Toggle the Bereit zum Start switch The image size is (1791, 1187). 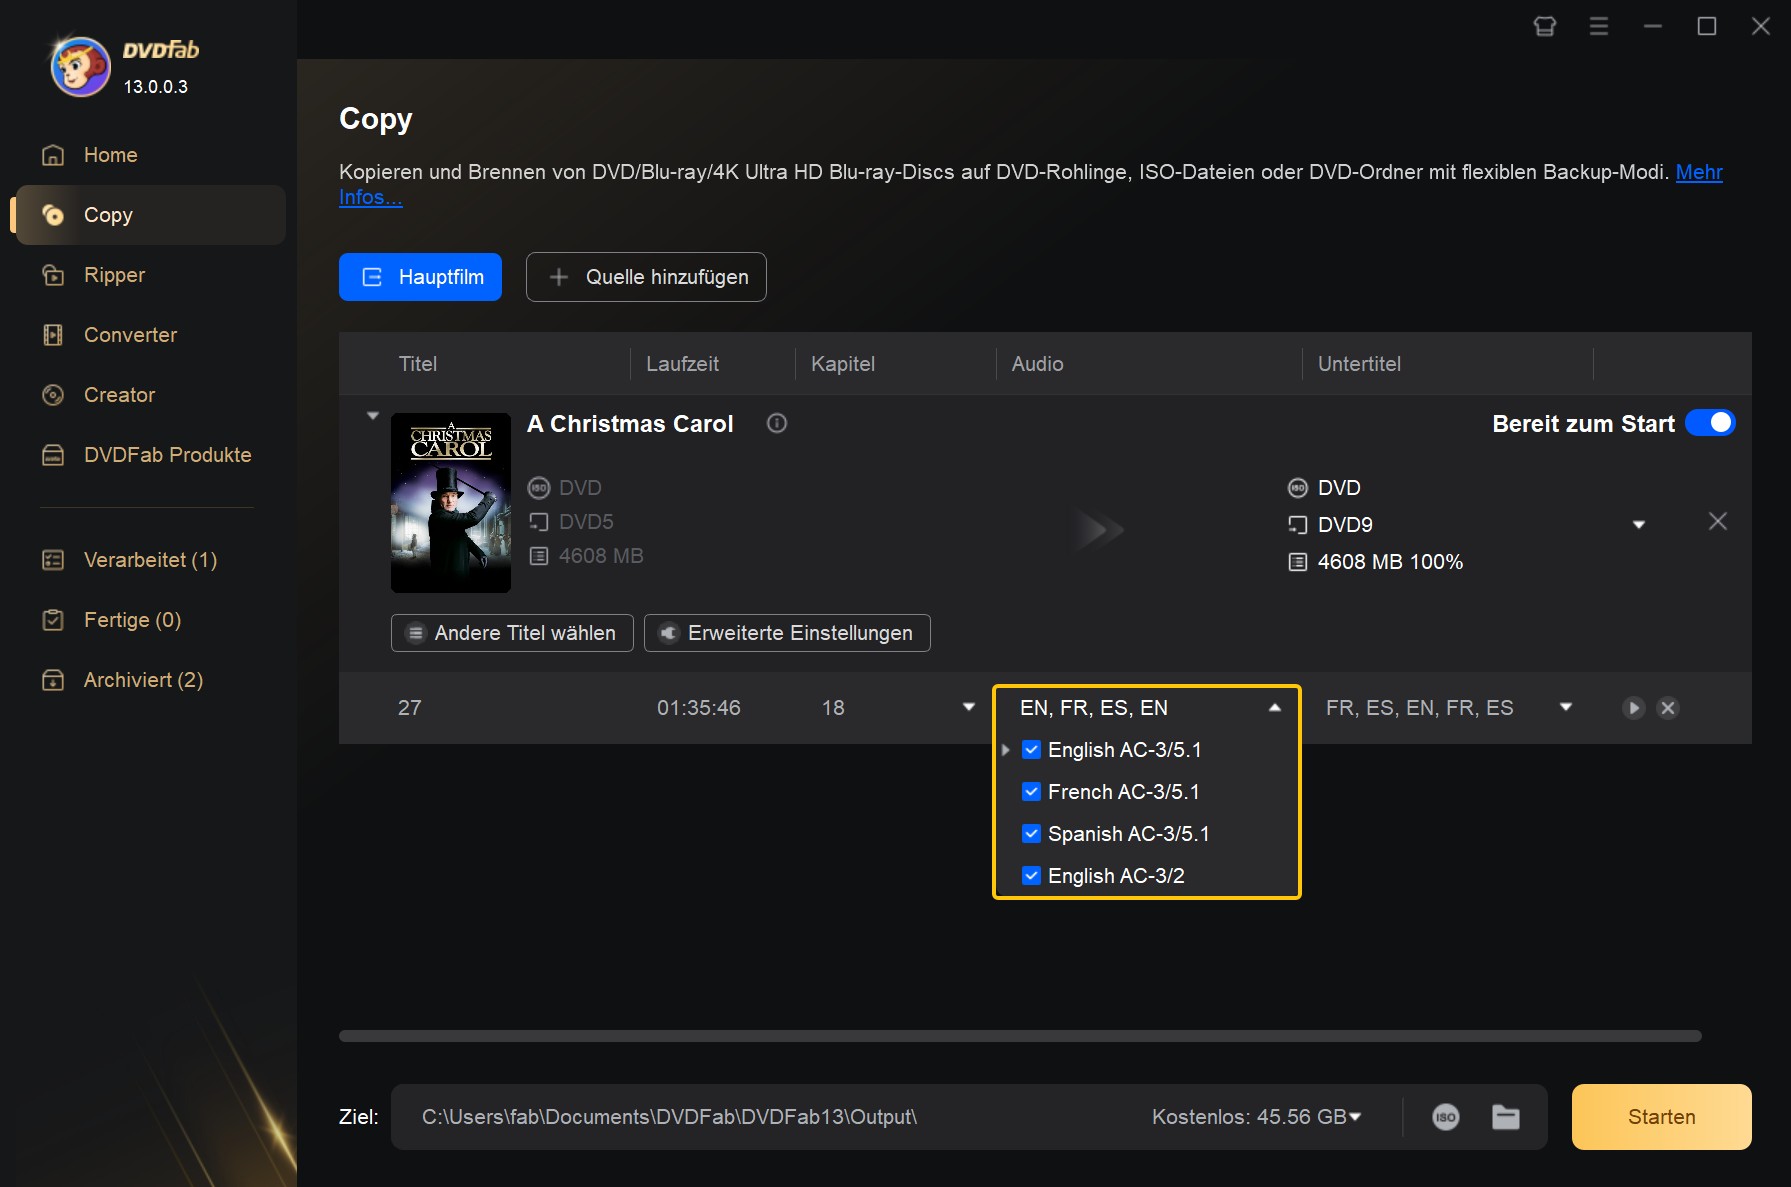[x=1710, y=423]
